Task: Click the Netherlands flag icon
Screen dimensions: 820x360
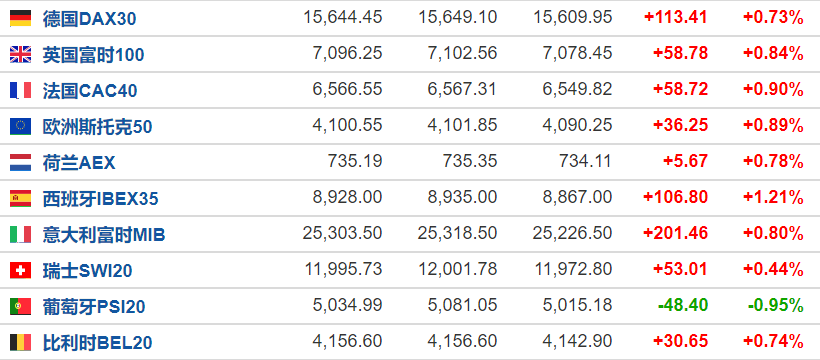Action: tap(20, 163)
